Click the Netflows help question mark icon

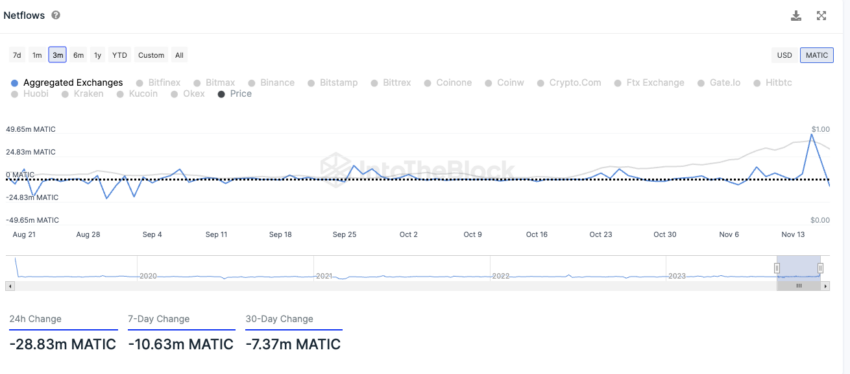(55, 15)
